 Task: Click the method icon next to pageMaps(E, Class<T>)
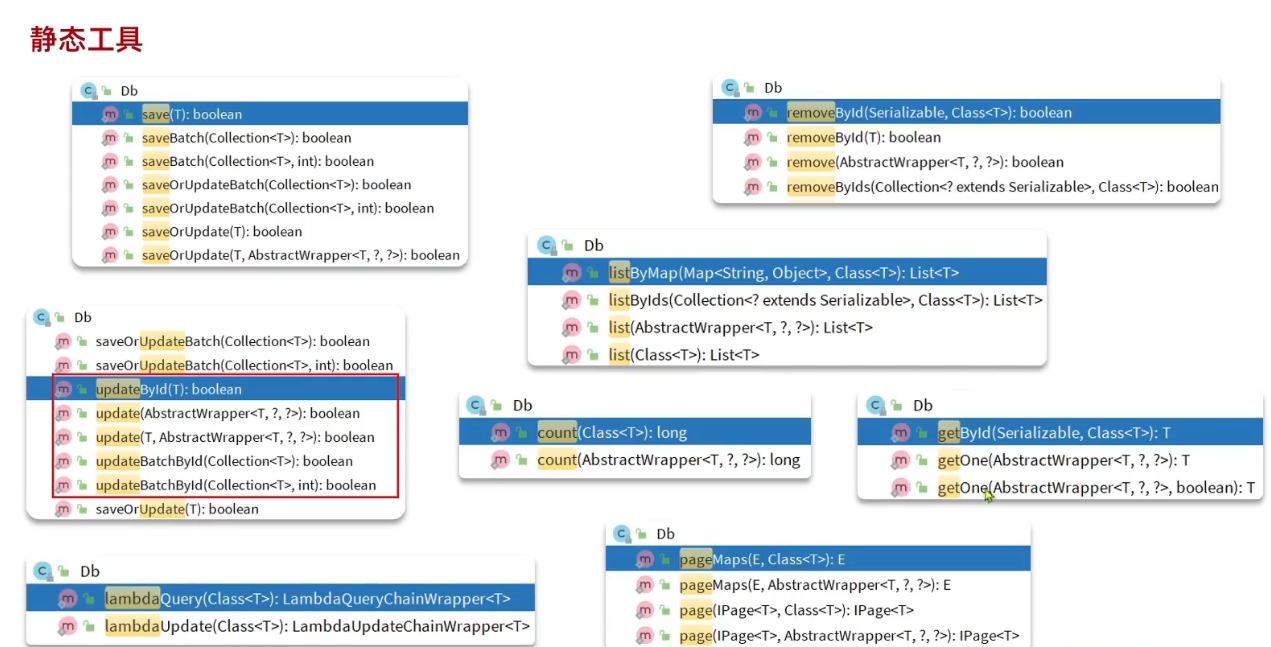click(x=645, y=560)
